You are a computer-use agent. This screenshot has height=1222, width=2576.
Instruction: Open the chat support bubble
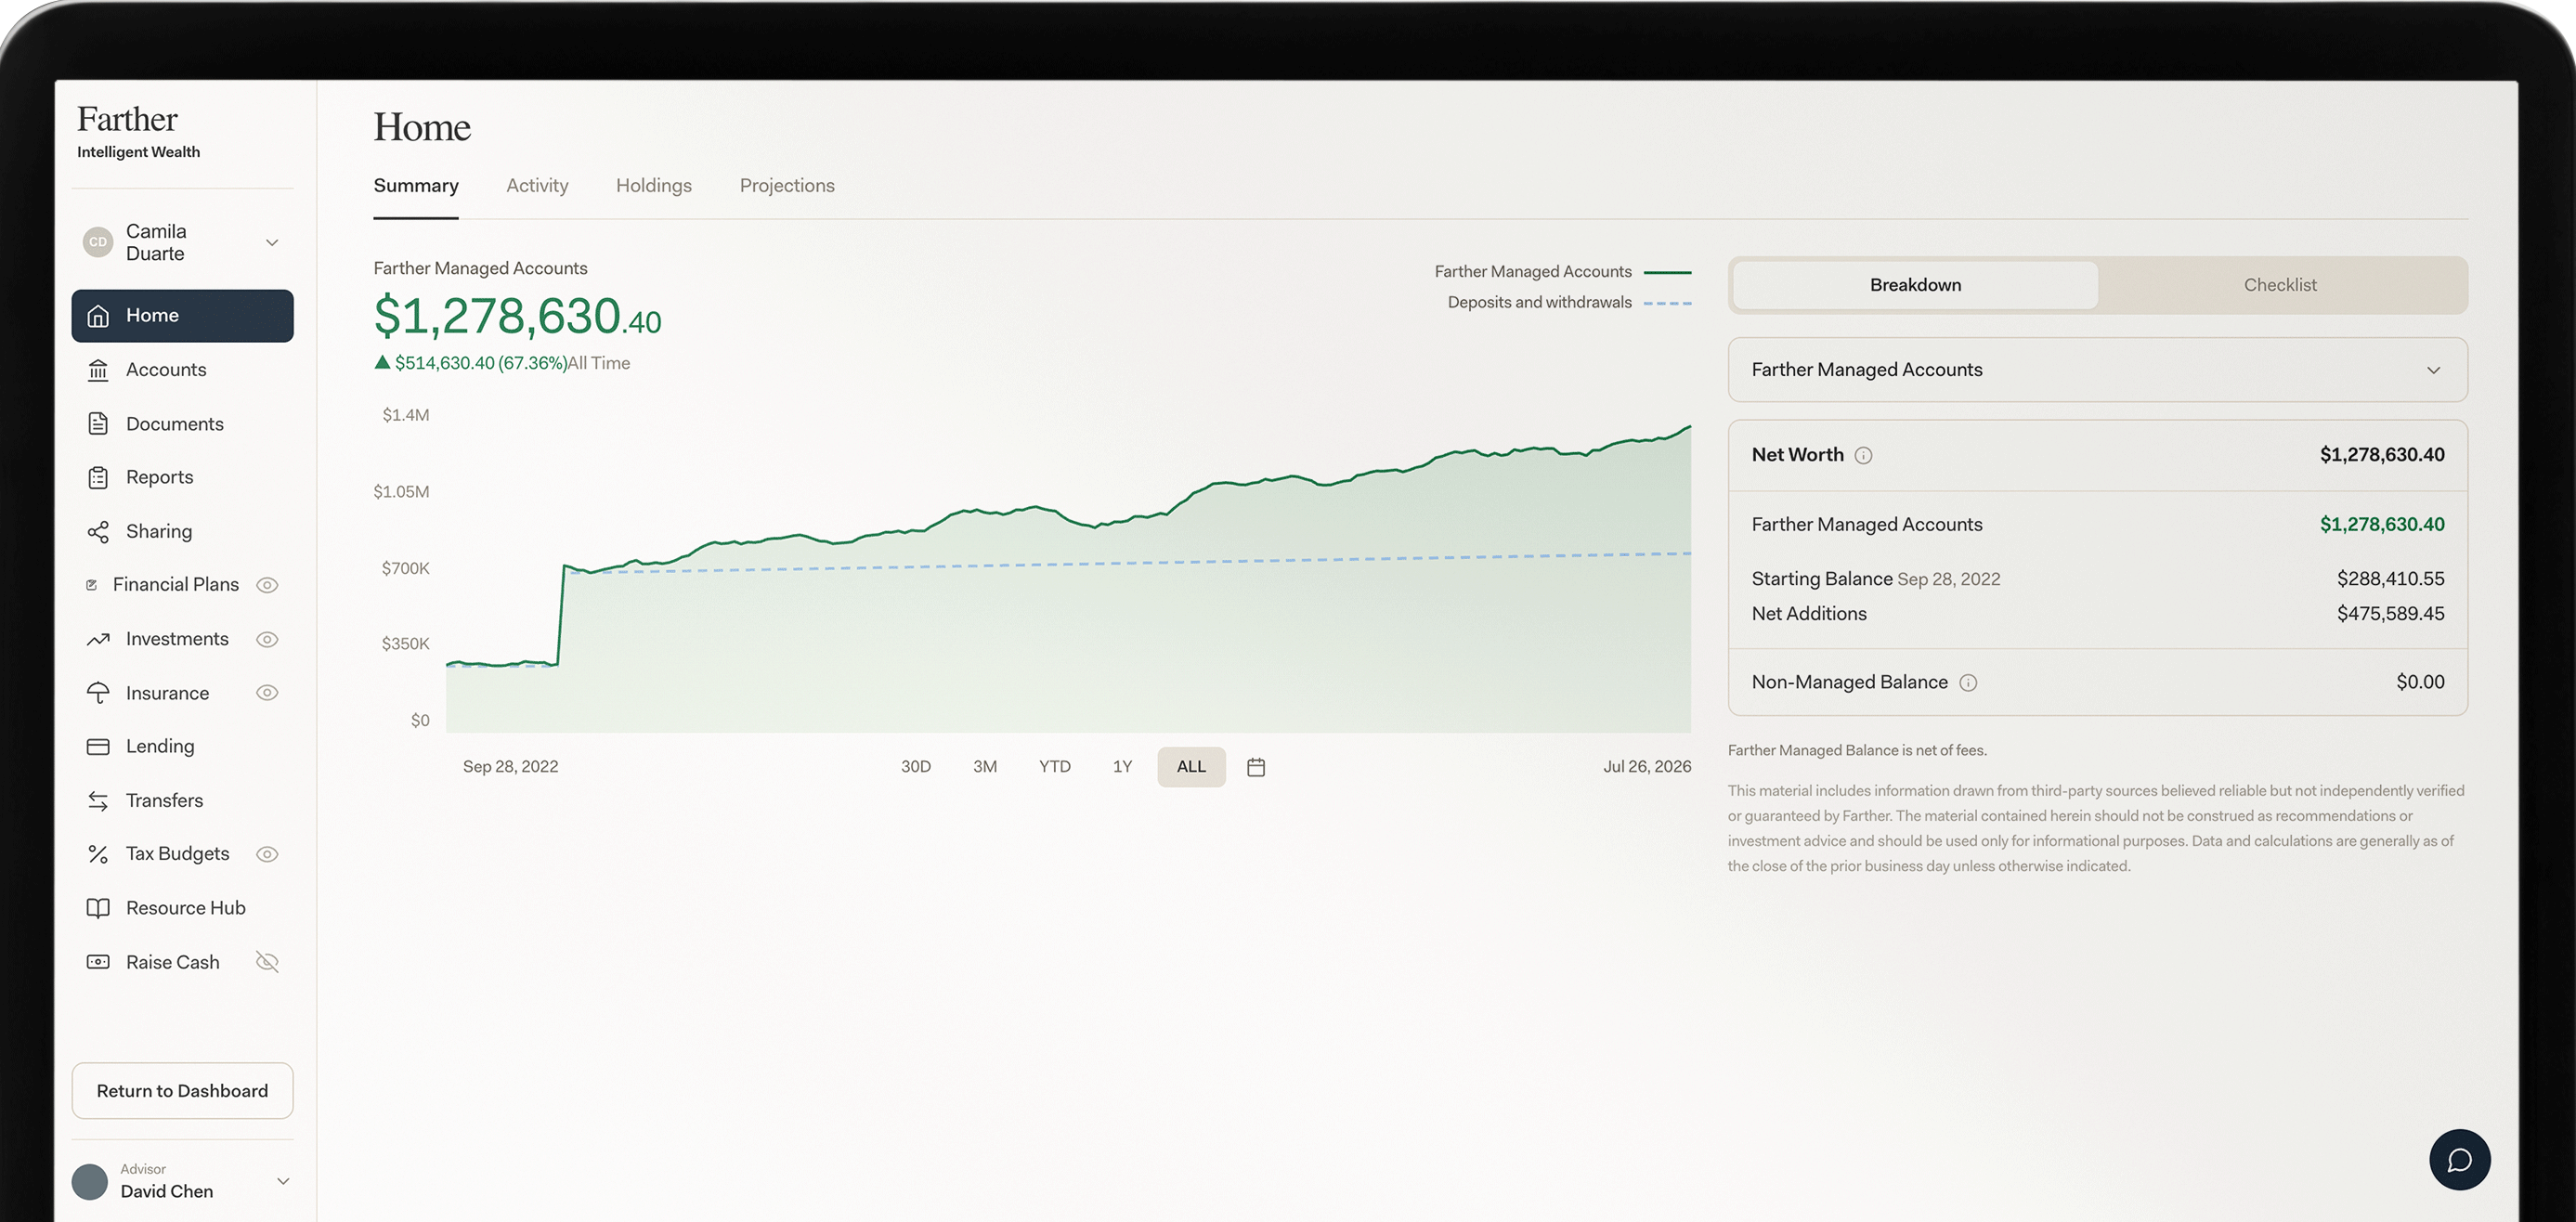point(2459,1159)
